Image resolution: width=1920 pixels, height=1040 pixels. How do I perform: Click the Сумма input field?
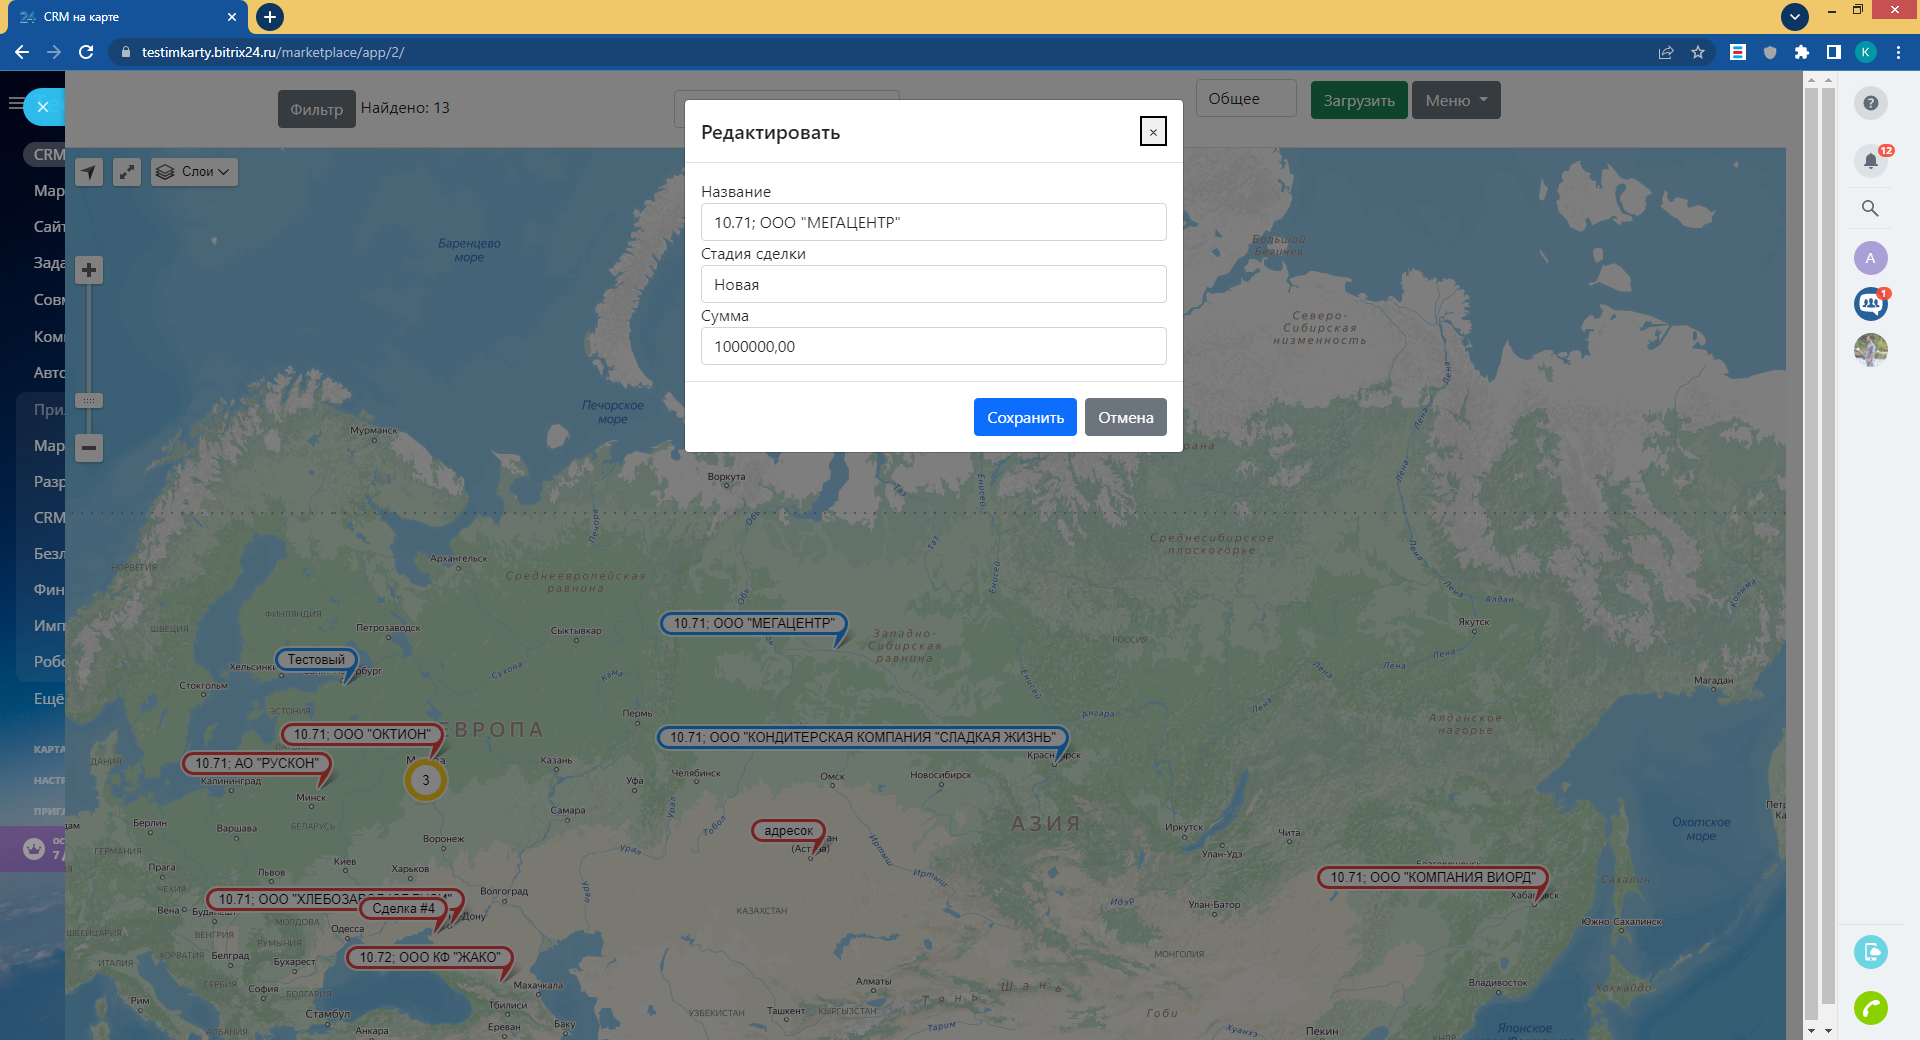click(x=933, y=346)
